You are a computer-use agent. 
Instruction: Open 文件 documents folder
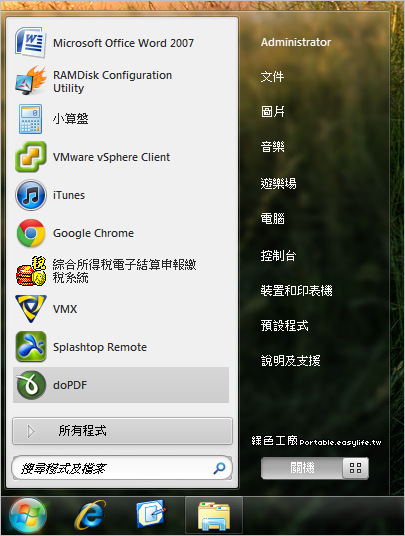(x=272, y=77)
